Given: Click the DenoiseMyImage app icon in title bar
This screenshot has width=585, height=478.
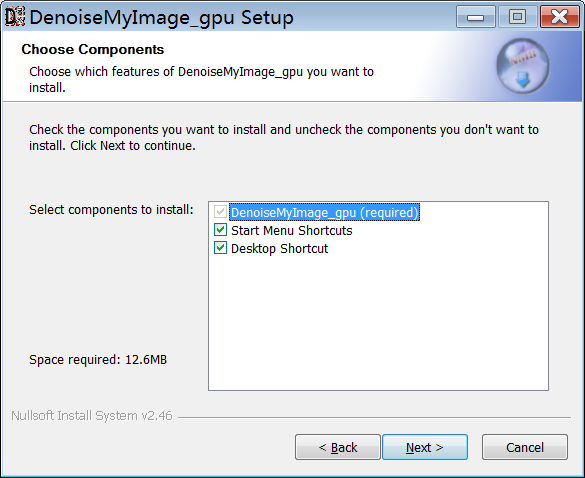Looking at the screenshot, I should pyautogui.click(x=15, y=16).
